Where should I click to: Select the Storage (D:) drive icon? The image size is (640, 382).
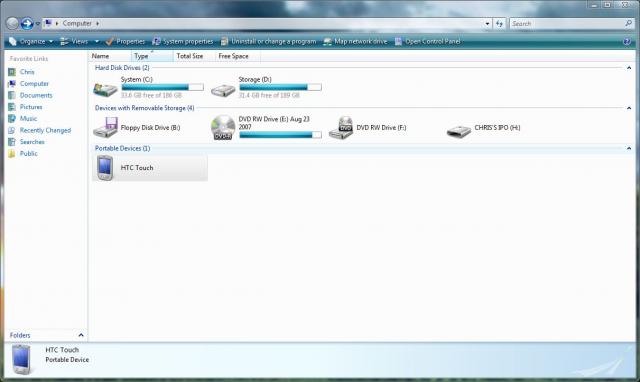pyautogui.click(x=223, y=89)
